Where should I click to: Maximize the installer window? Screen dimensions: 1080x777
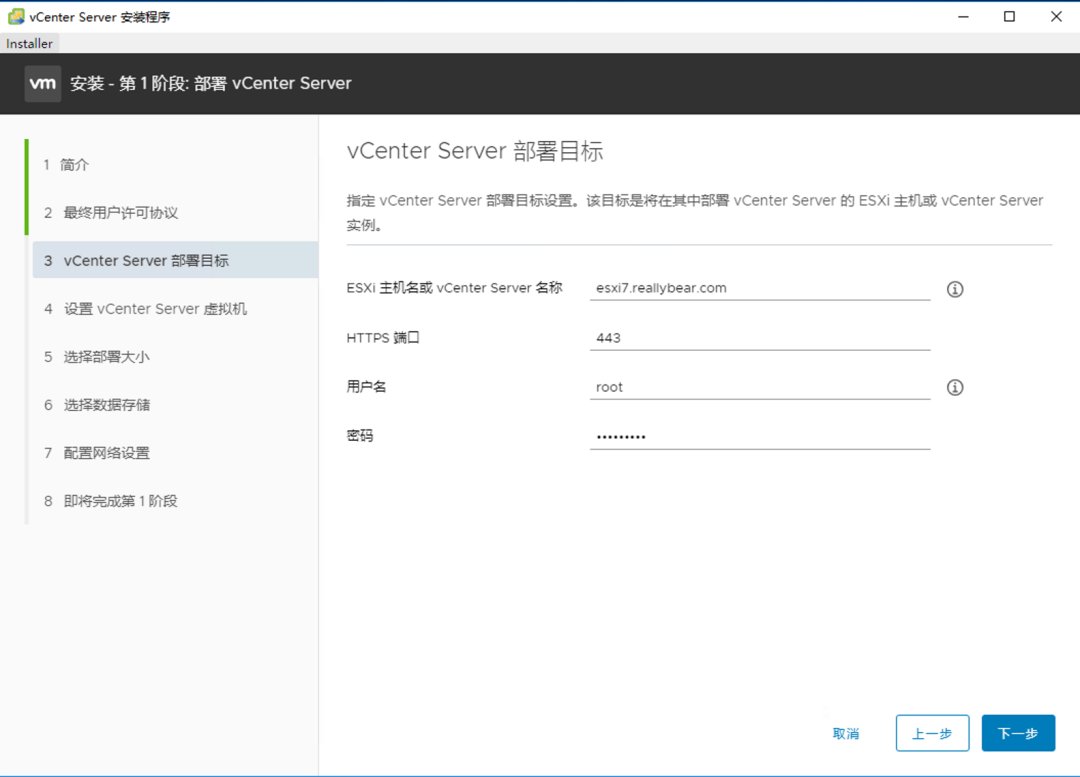pyautogui.click(x=1009, y=17)
